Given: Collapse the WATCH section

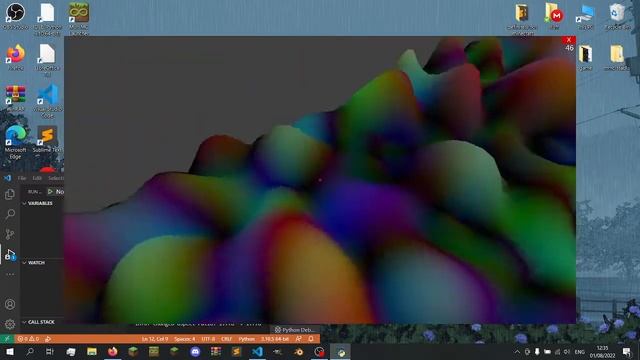Looking at the screenshot, I should coord(34,263).
